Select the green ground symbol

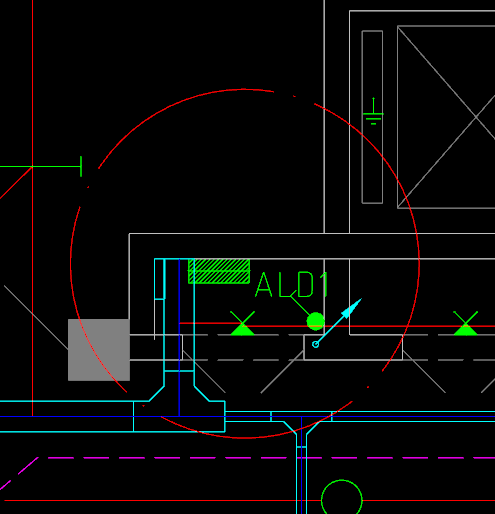click(373, 112)
